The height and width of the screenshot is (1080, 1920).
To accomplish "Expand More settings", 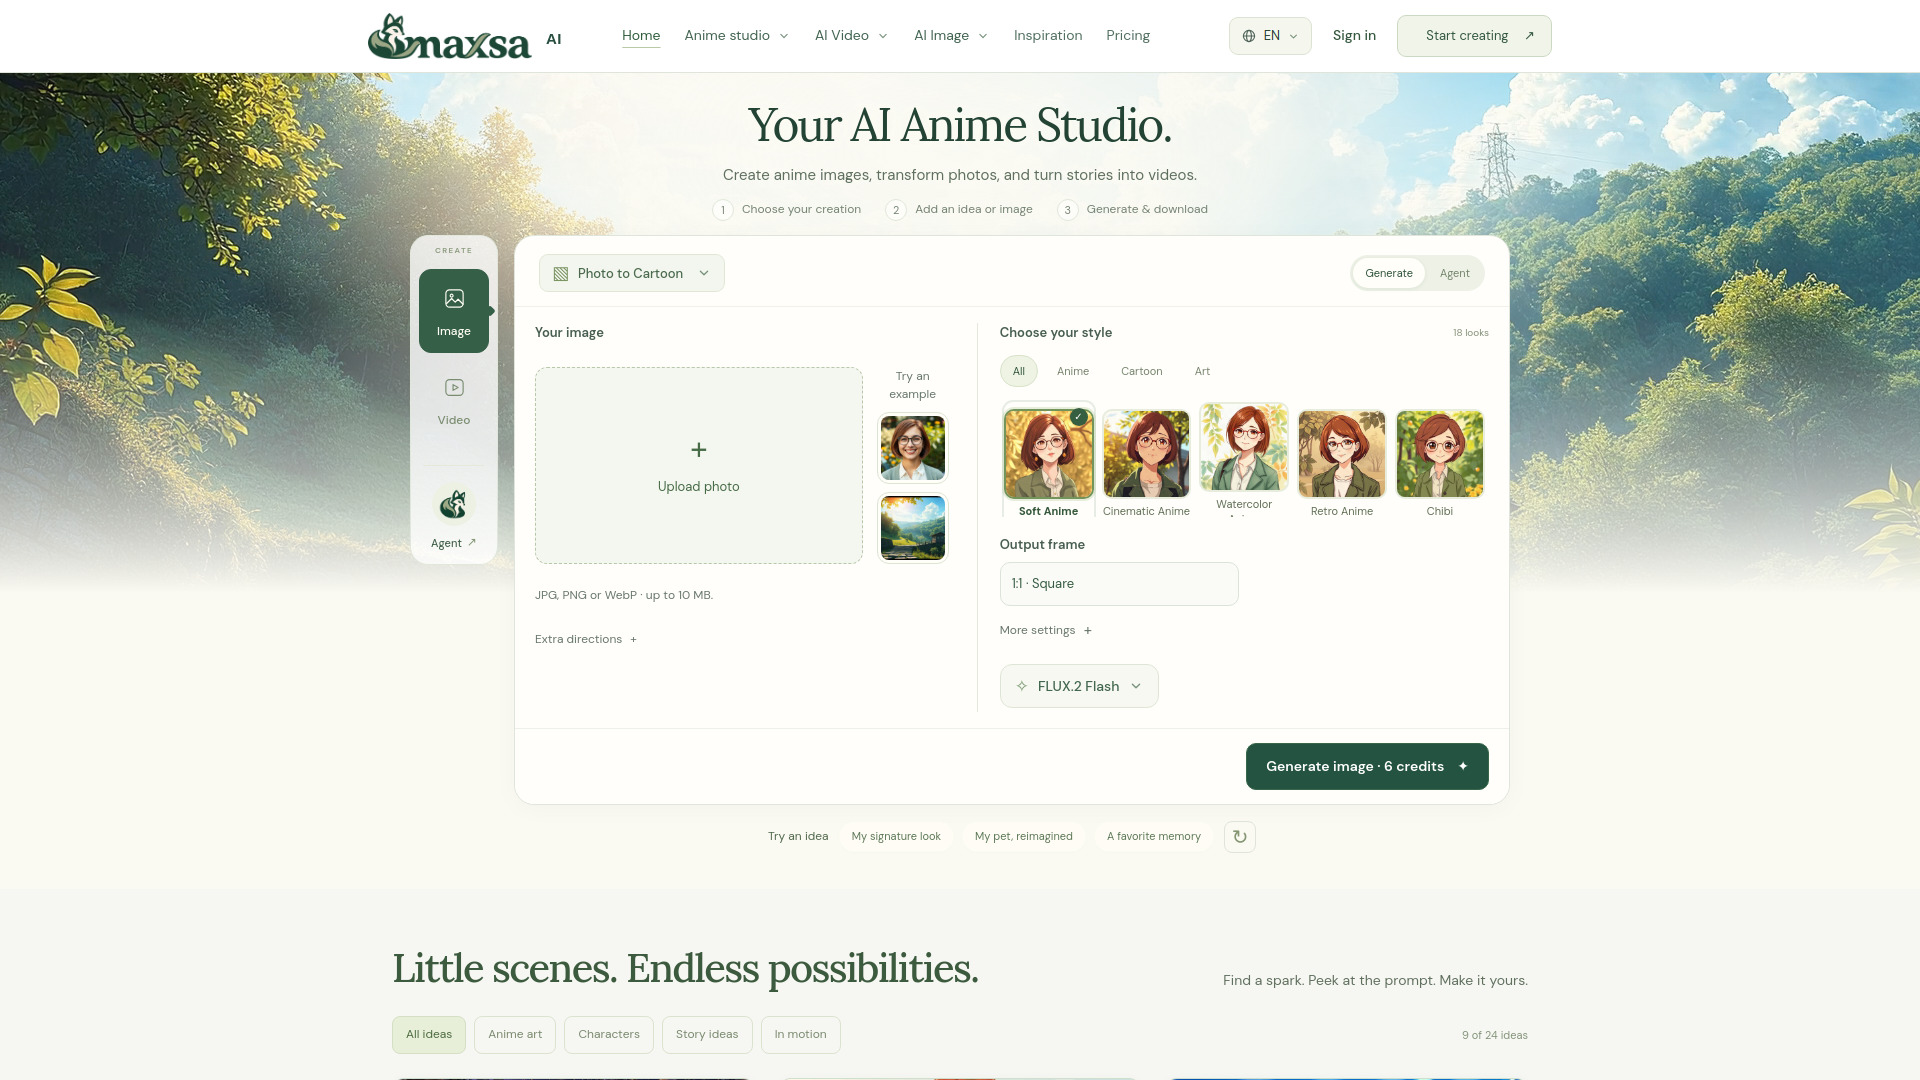I will point(1046,630).
